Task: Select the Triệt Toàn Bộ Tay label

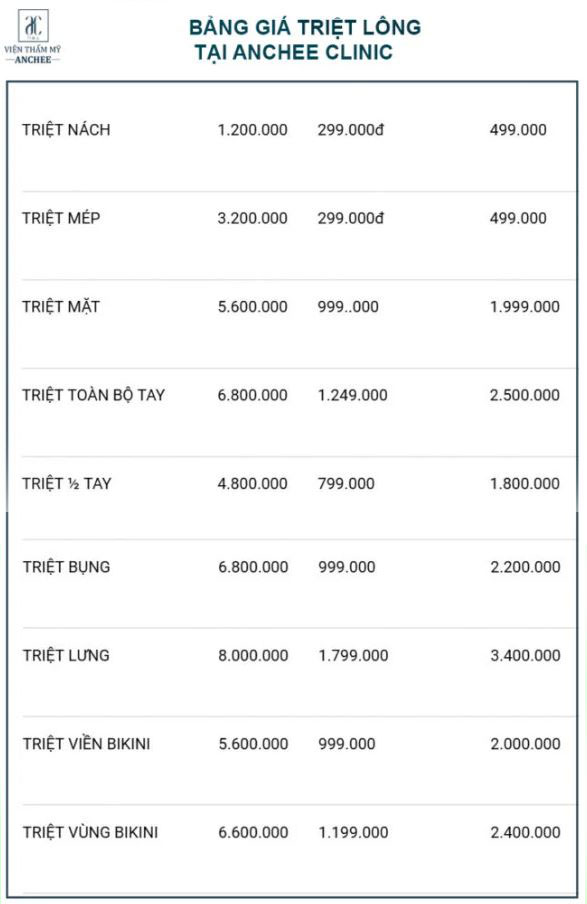Action: [x=93, y=395]
